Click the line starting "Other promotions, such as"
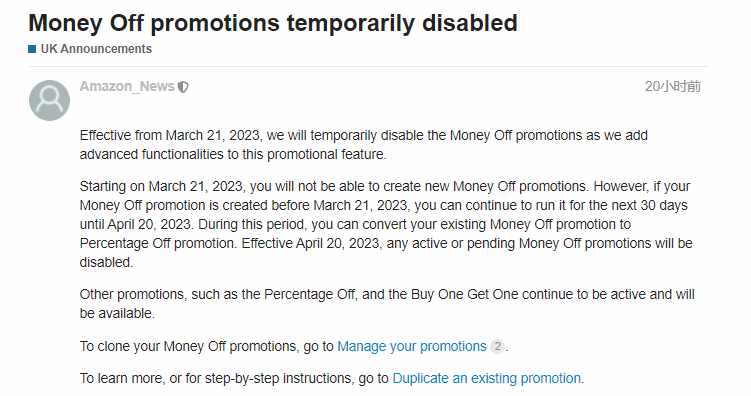 tap(387, 294)
